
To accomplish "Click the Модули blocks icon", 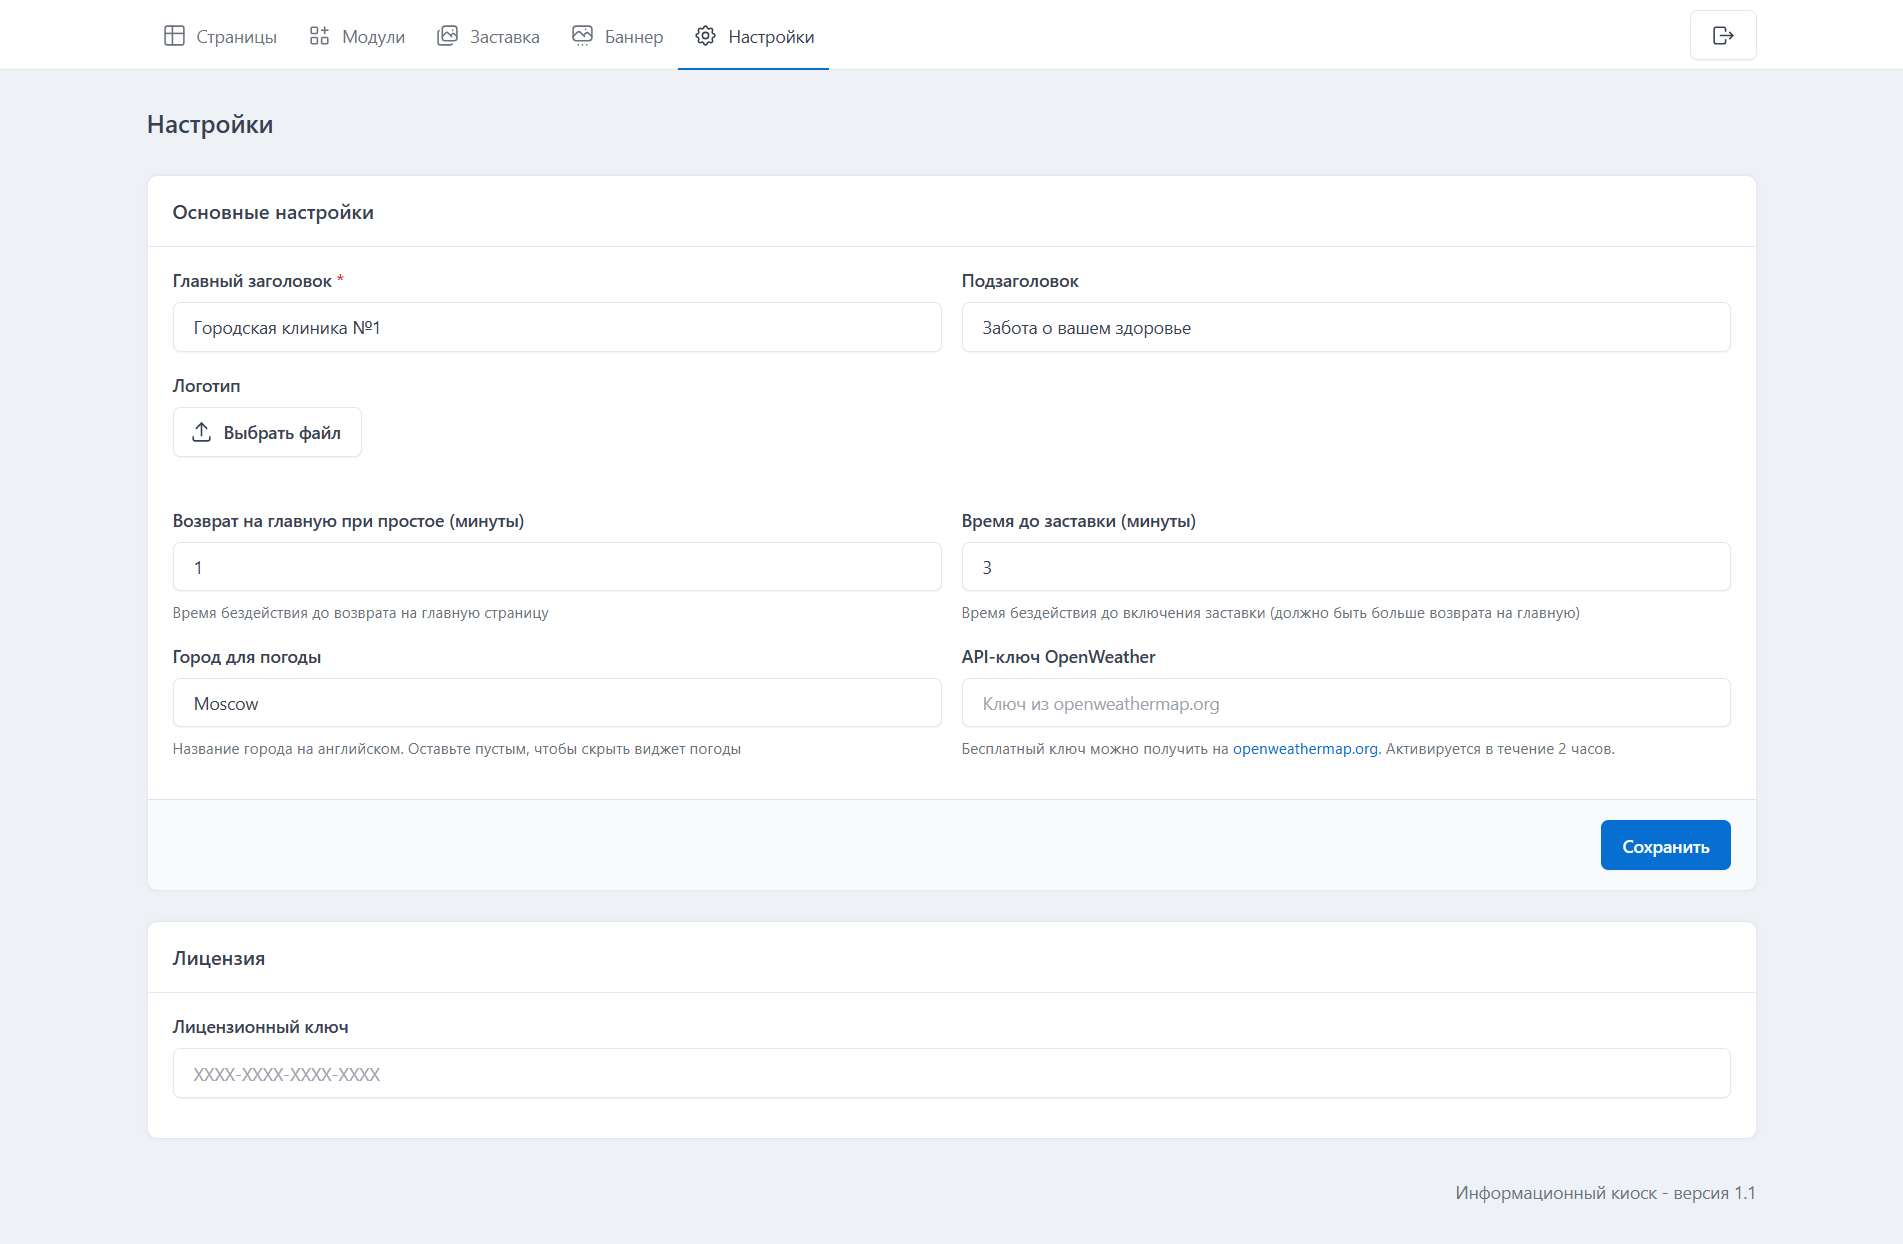I will [319, 36].
